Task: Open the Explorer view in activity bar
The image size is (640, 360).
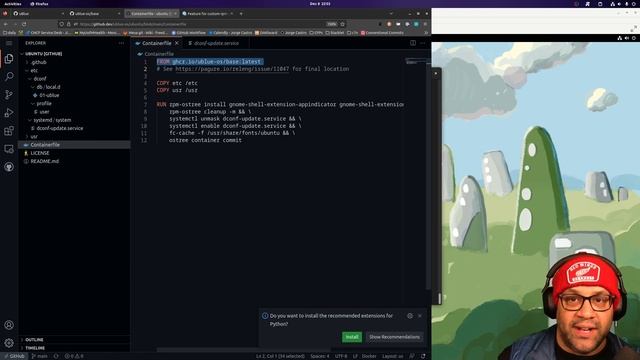Action: click(x=9, y=59)
